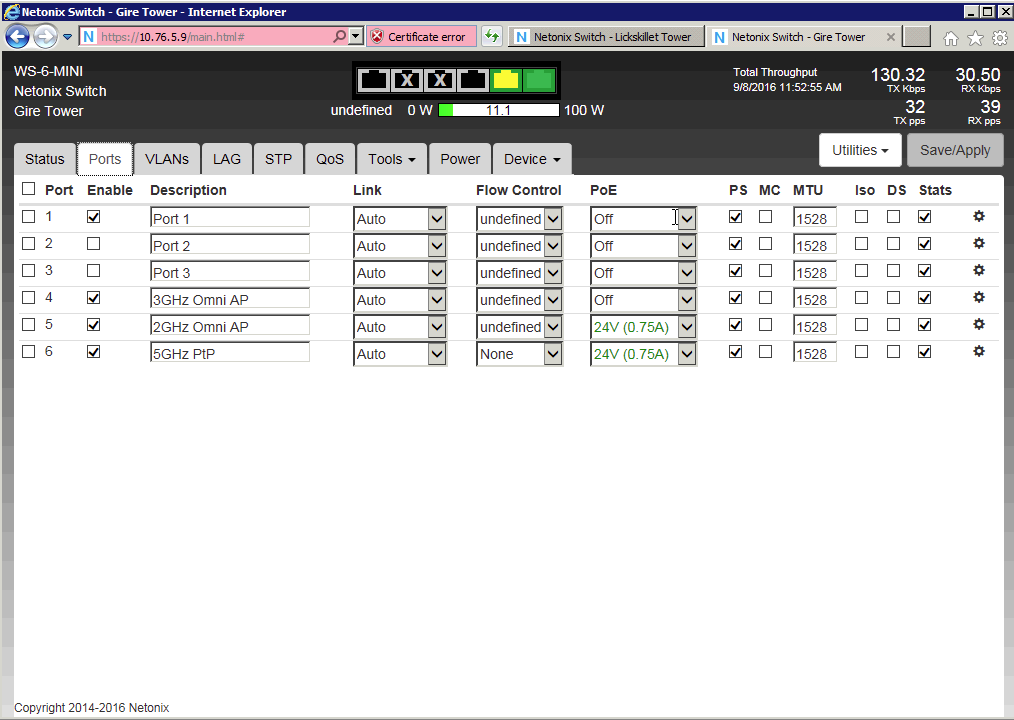The width and height of the screenshot is (1014, 720).
Task: Toggle the MC checkbox for Port 5
Action: (765, 324)
